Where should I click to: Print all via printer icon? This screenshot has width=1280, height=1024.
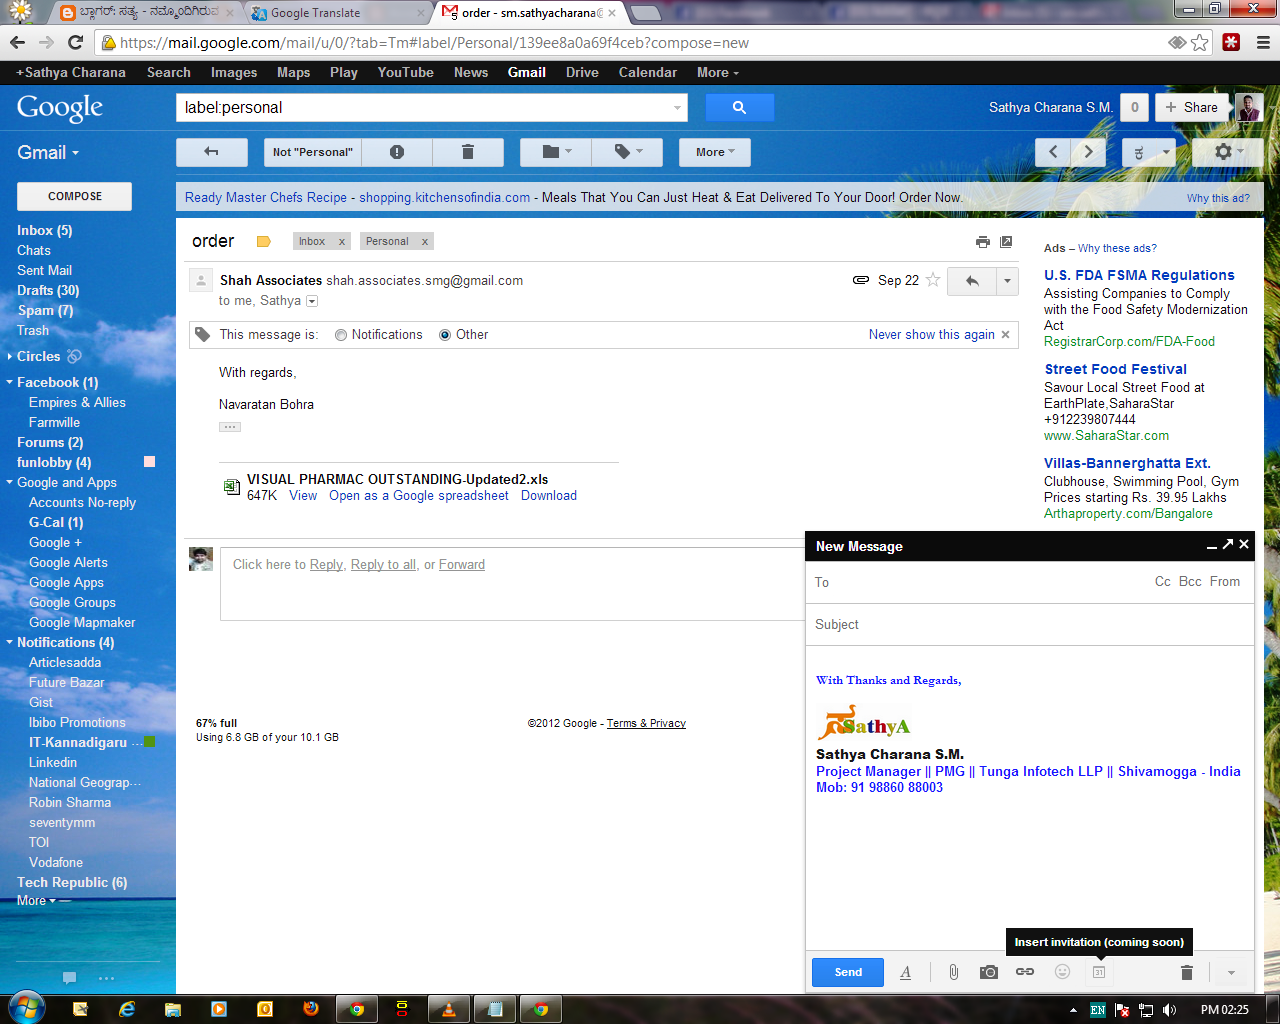(x=983, y=242)
